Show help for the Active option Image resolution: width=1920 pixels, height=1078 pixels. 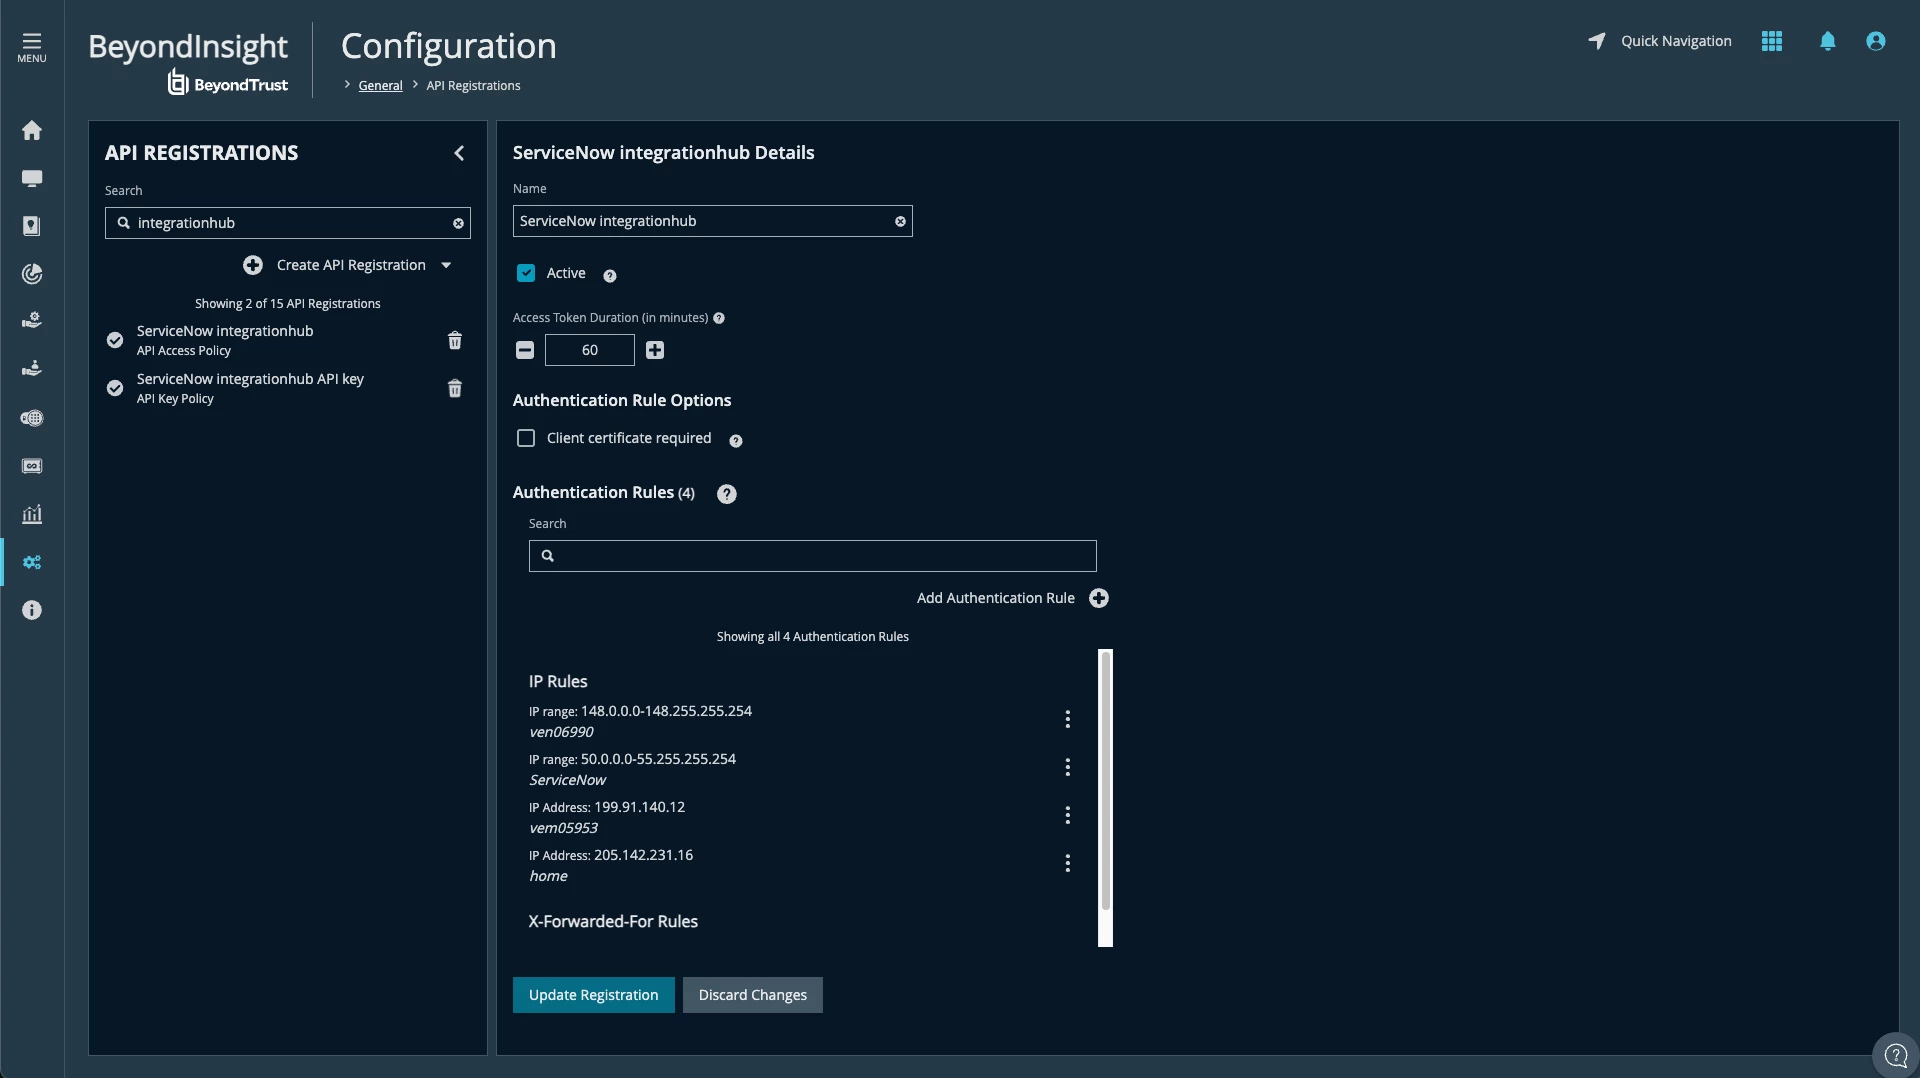tap(610, 276)
